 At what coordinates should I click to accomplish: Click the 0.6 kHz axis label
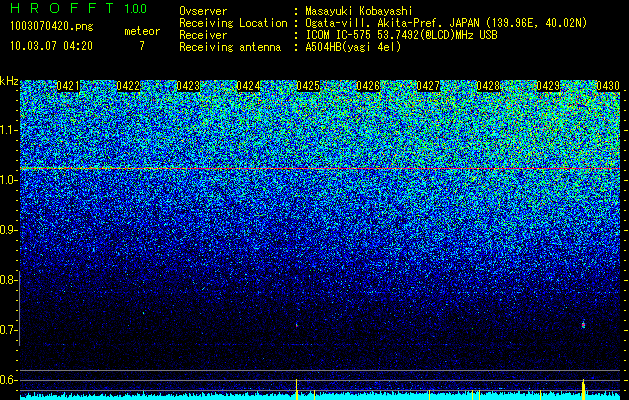click(7, 380)
